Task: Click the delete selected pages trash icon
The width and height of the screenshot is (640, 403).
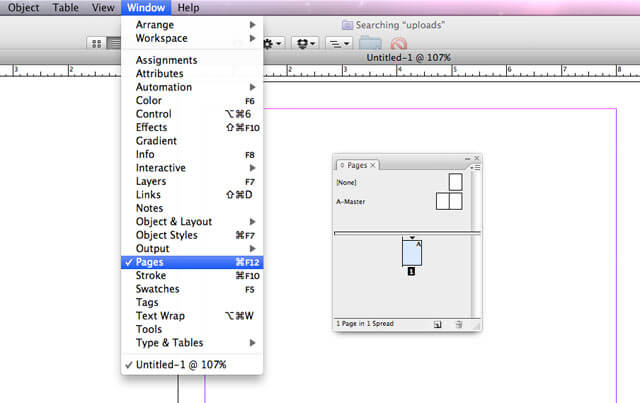Action: [x=459, y=324]
